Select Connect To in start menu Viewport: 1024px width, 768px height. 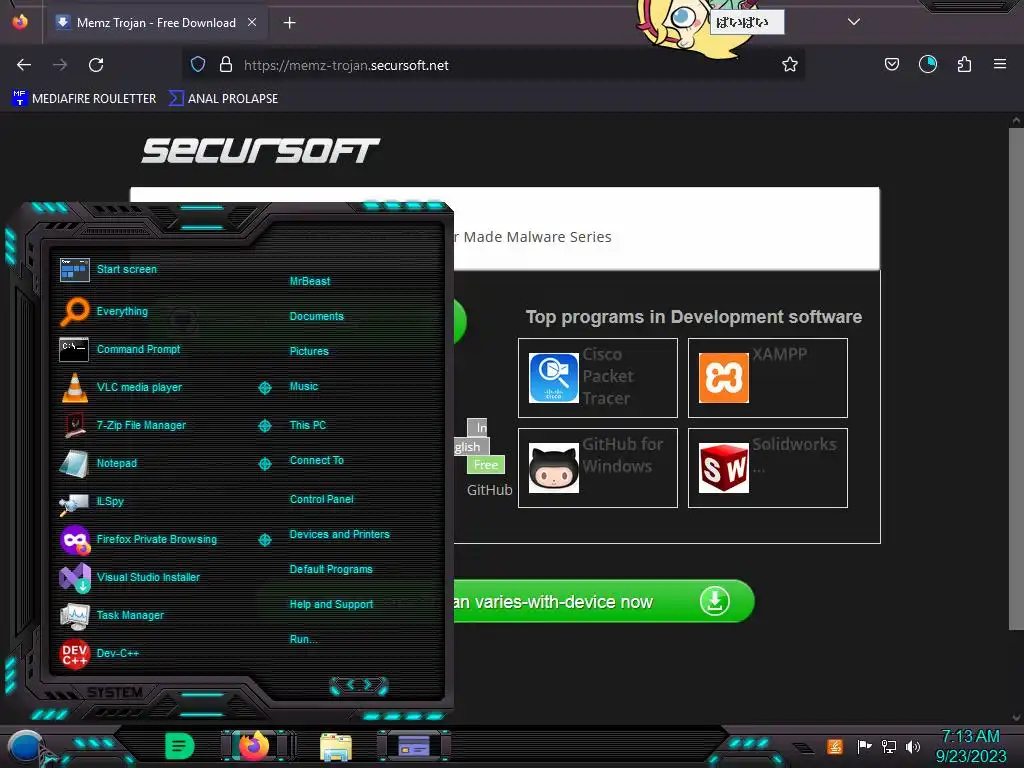coord(317,460)
